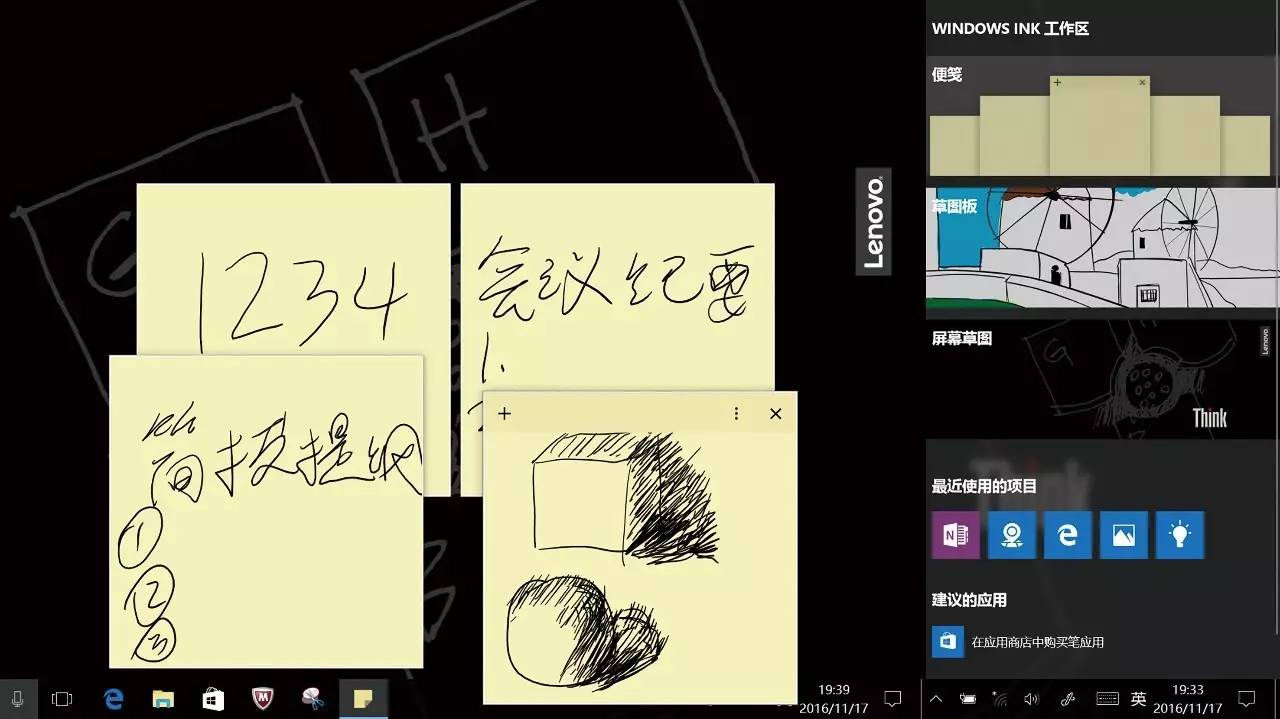Open Action Center beside the 19:39 clock
The height and width of the screenshot is (719, 1280).
[x=893, y=699]
